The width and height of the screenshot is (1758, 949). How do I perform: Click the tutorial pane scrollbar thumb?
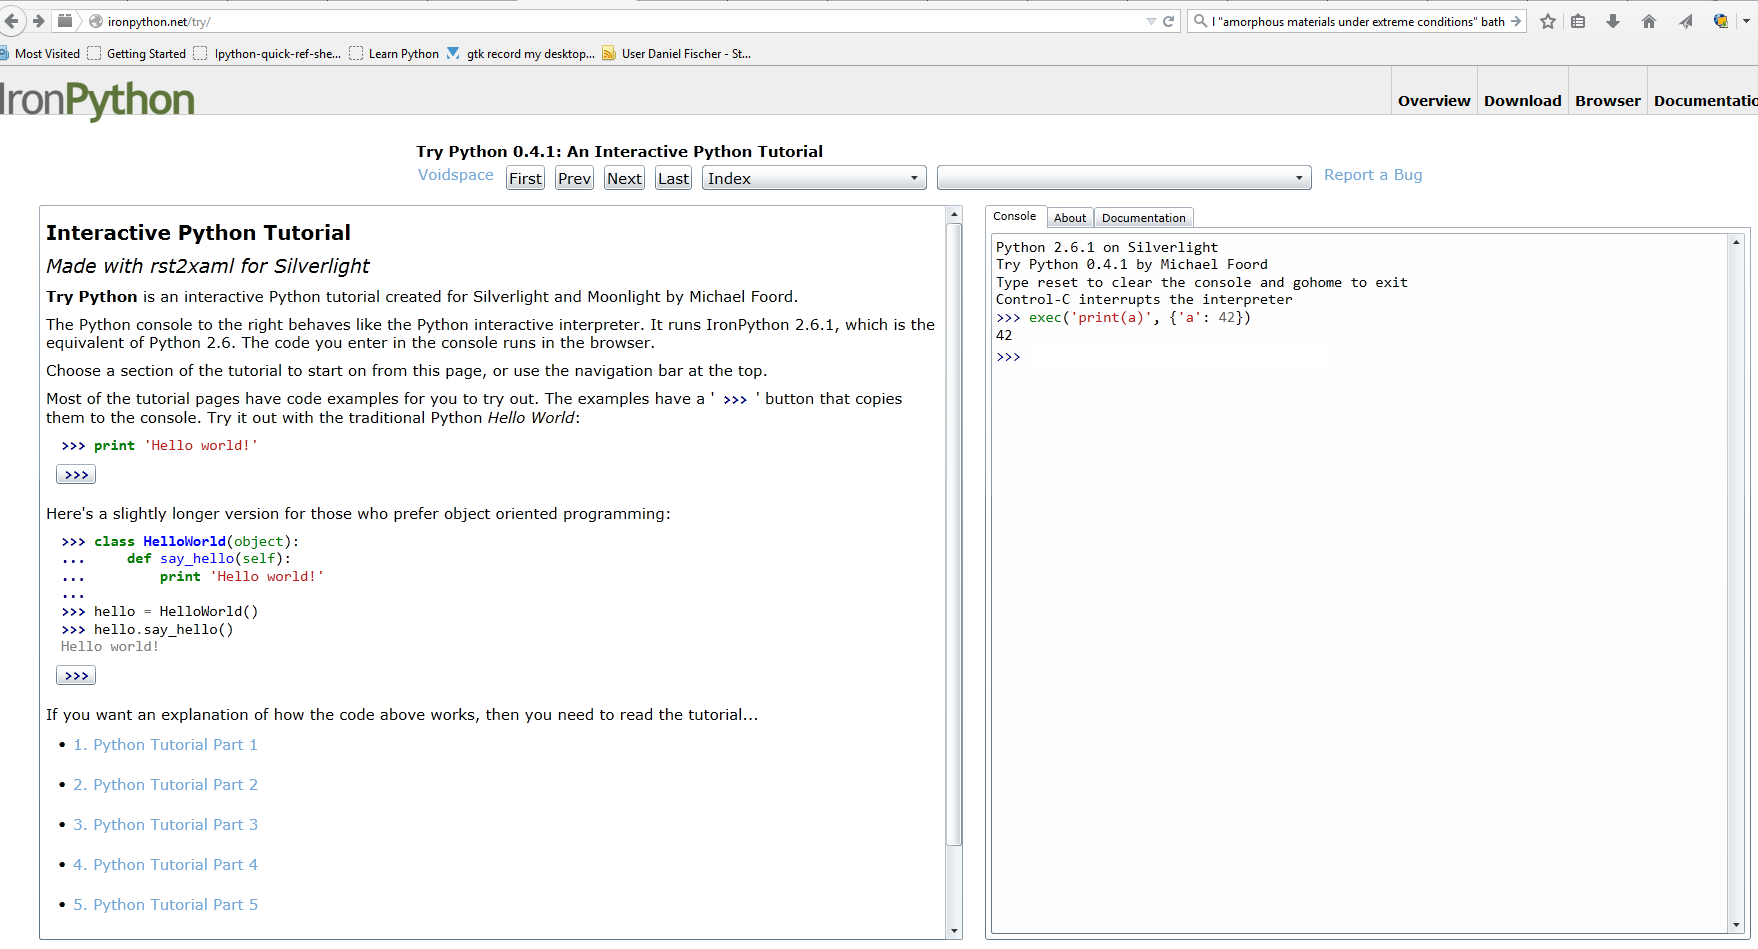point(954,535)
